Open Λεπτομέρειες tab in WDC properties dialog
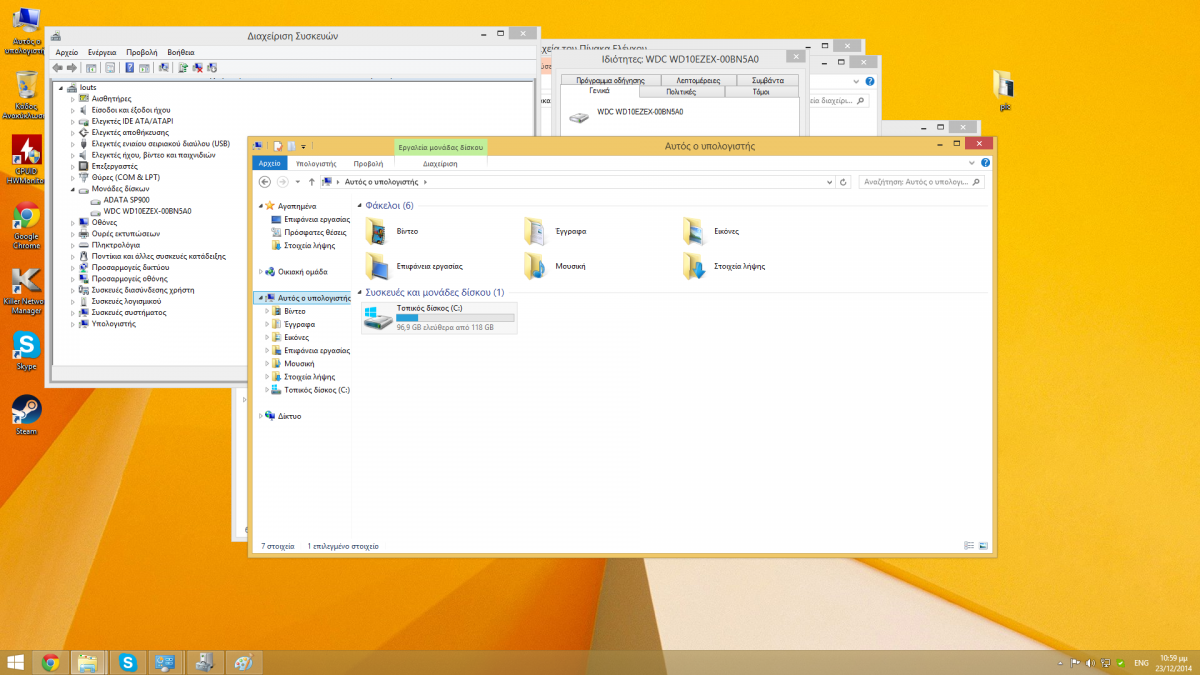This screenshot has width=1200, height=675. click(698, 79)
